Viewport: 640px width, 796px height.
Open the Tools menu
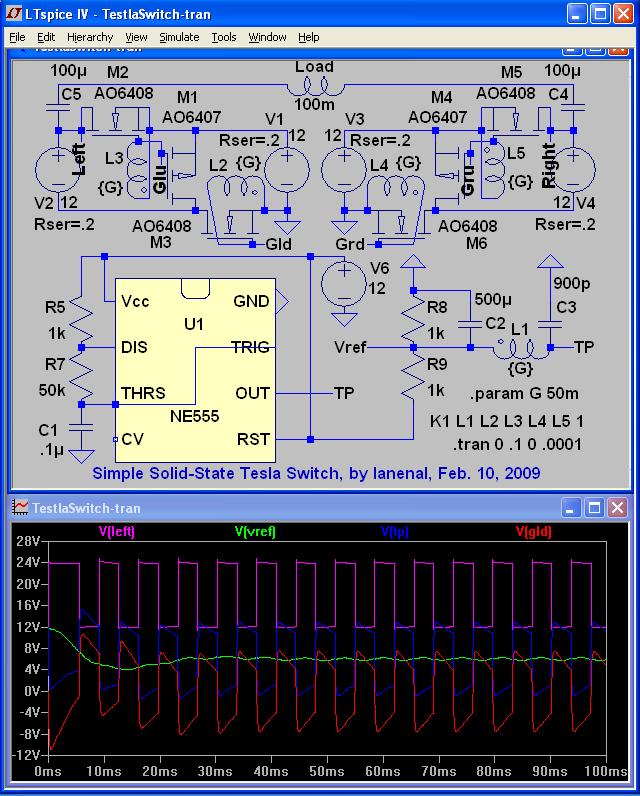point(224,37)
